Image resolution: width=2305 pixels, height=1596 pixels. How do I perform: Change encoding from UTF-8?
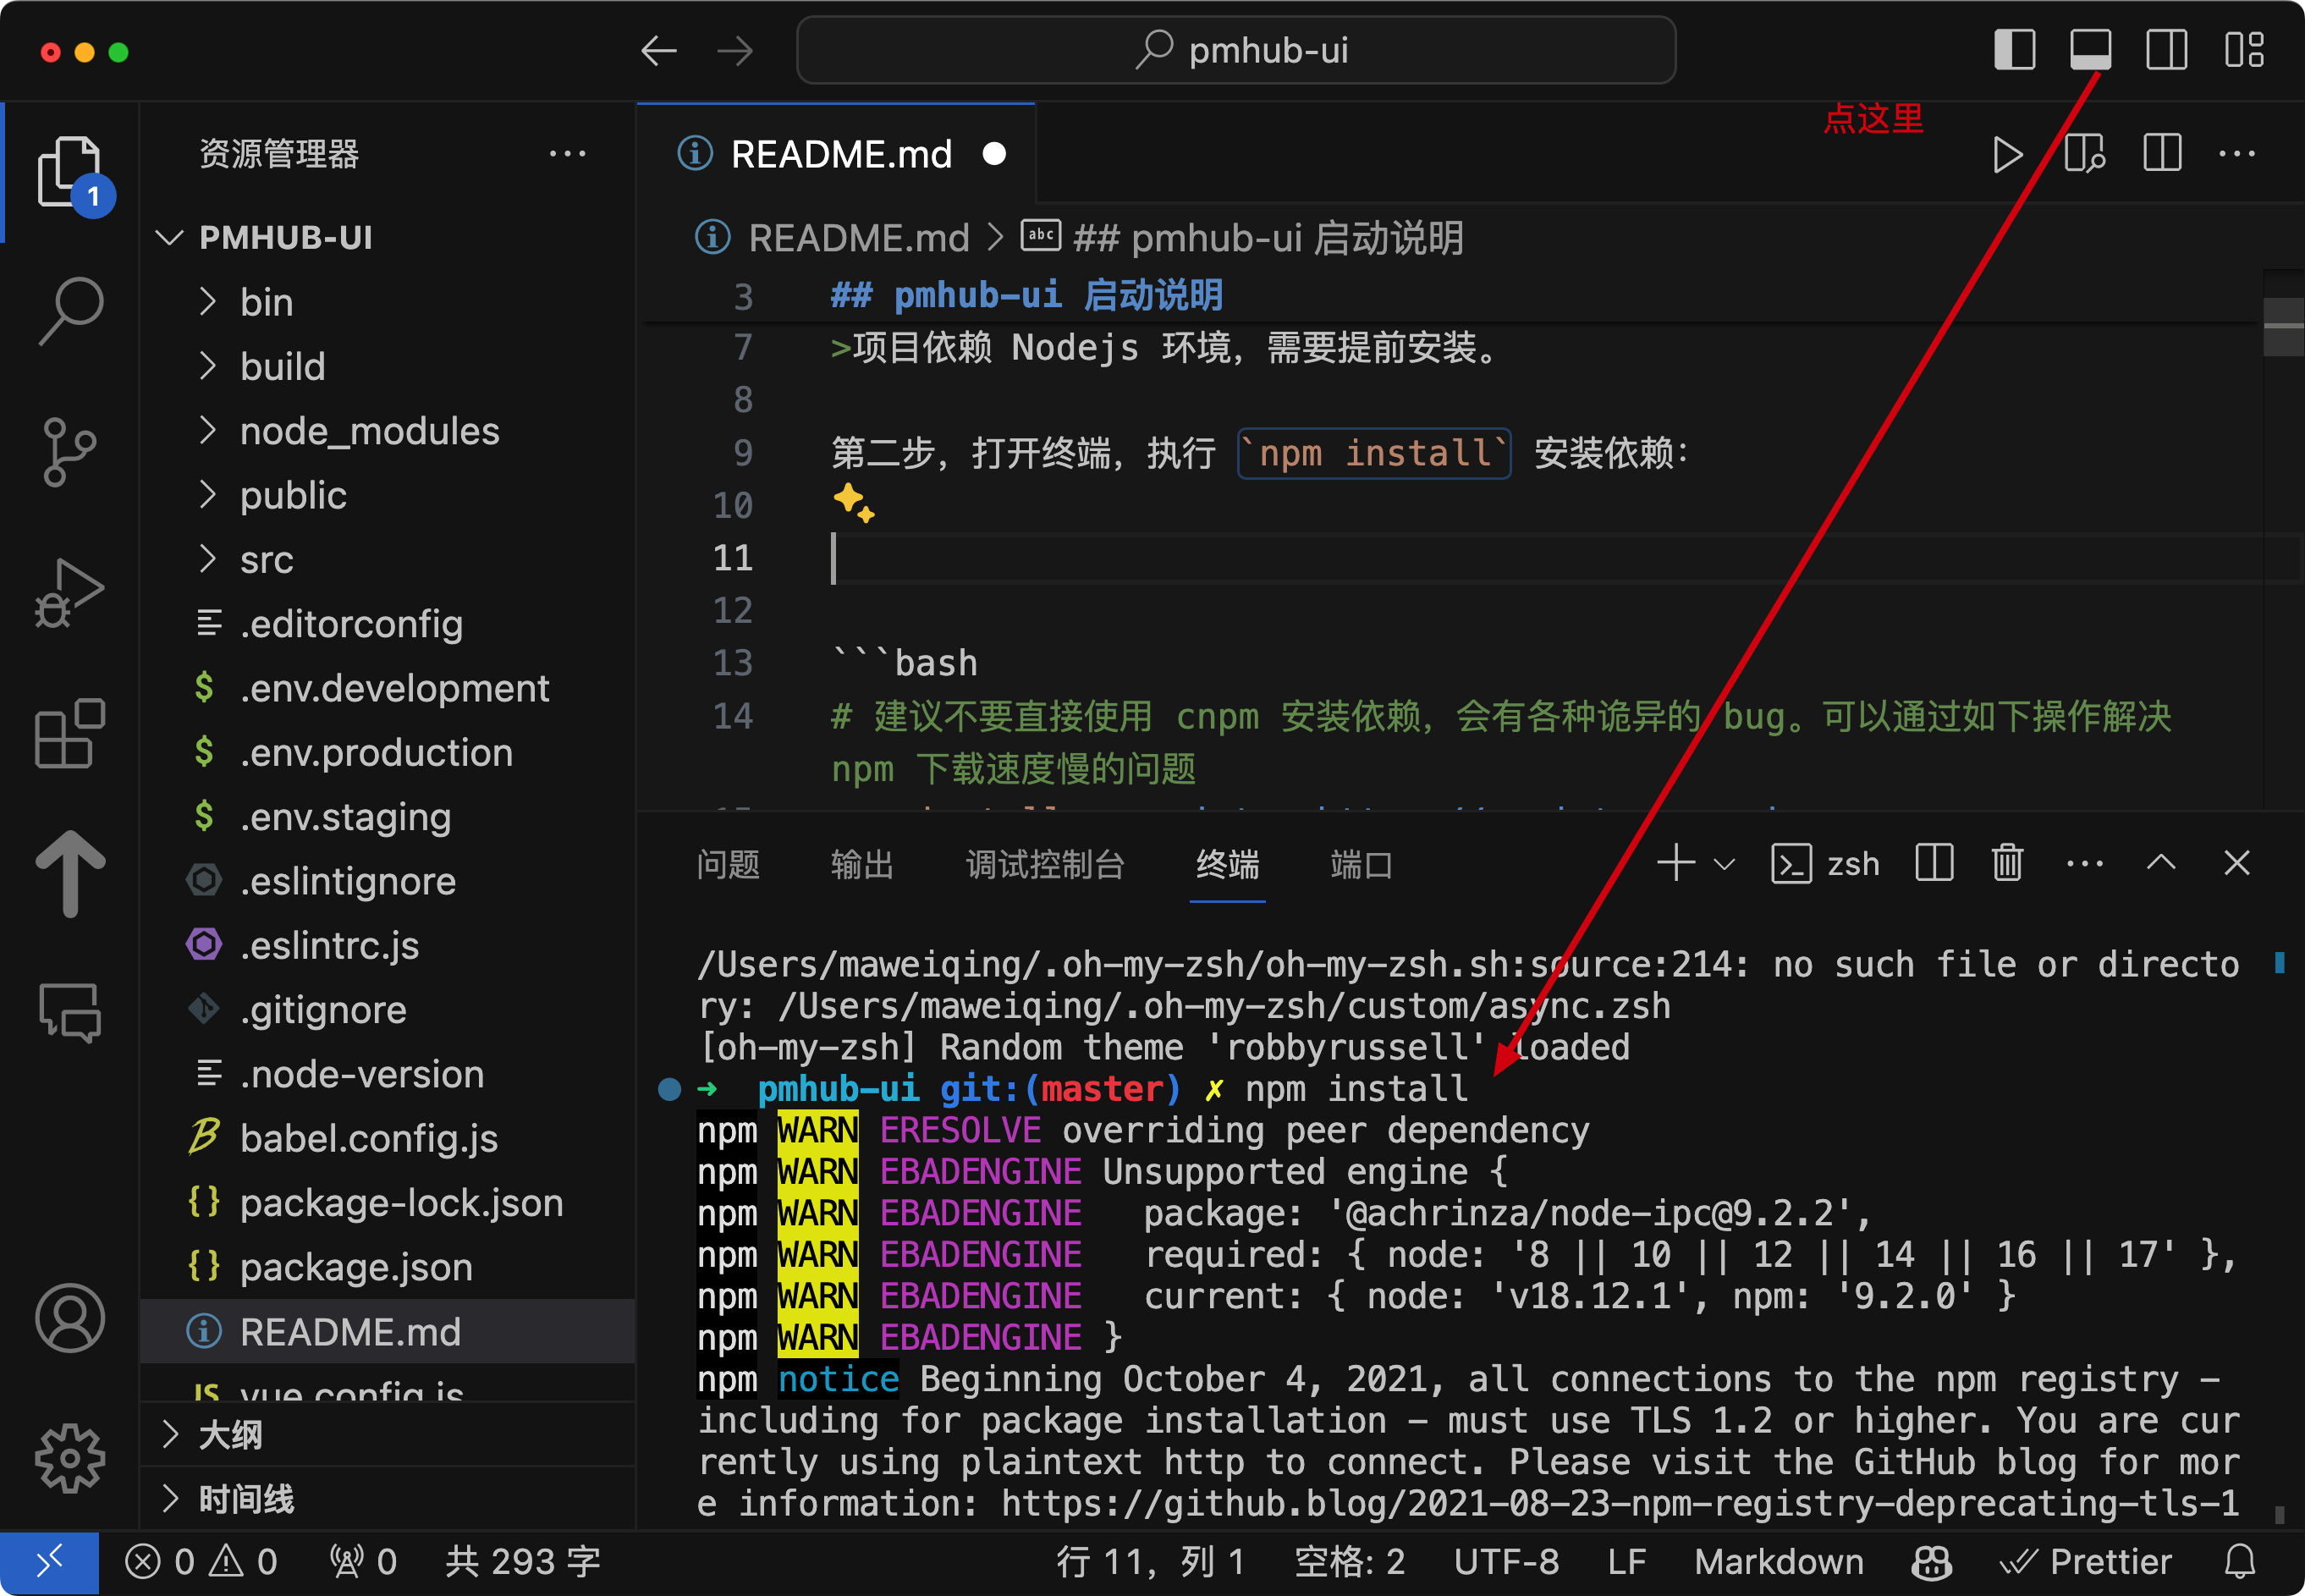[1506, 1561]
